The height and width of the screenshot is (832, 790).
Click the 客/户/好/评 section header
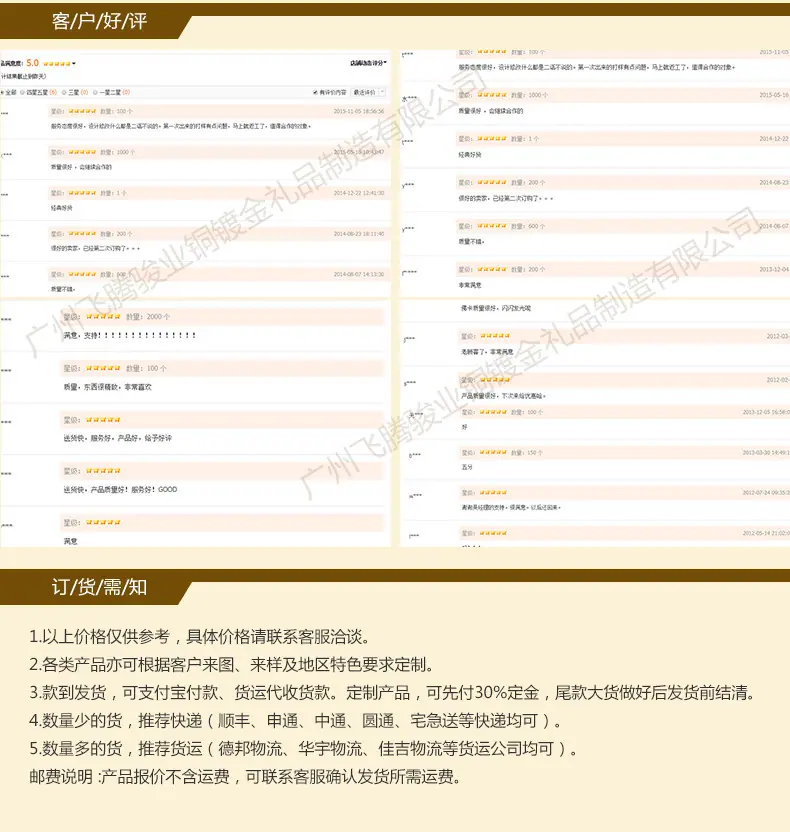coord(99,21)
